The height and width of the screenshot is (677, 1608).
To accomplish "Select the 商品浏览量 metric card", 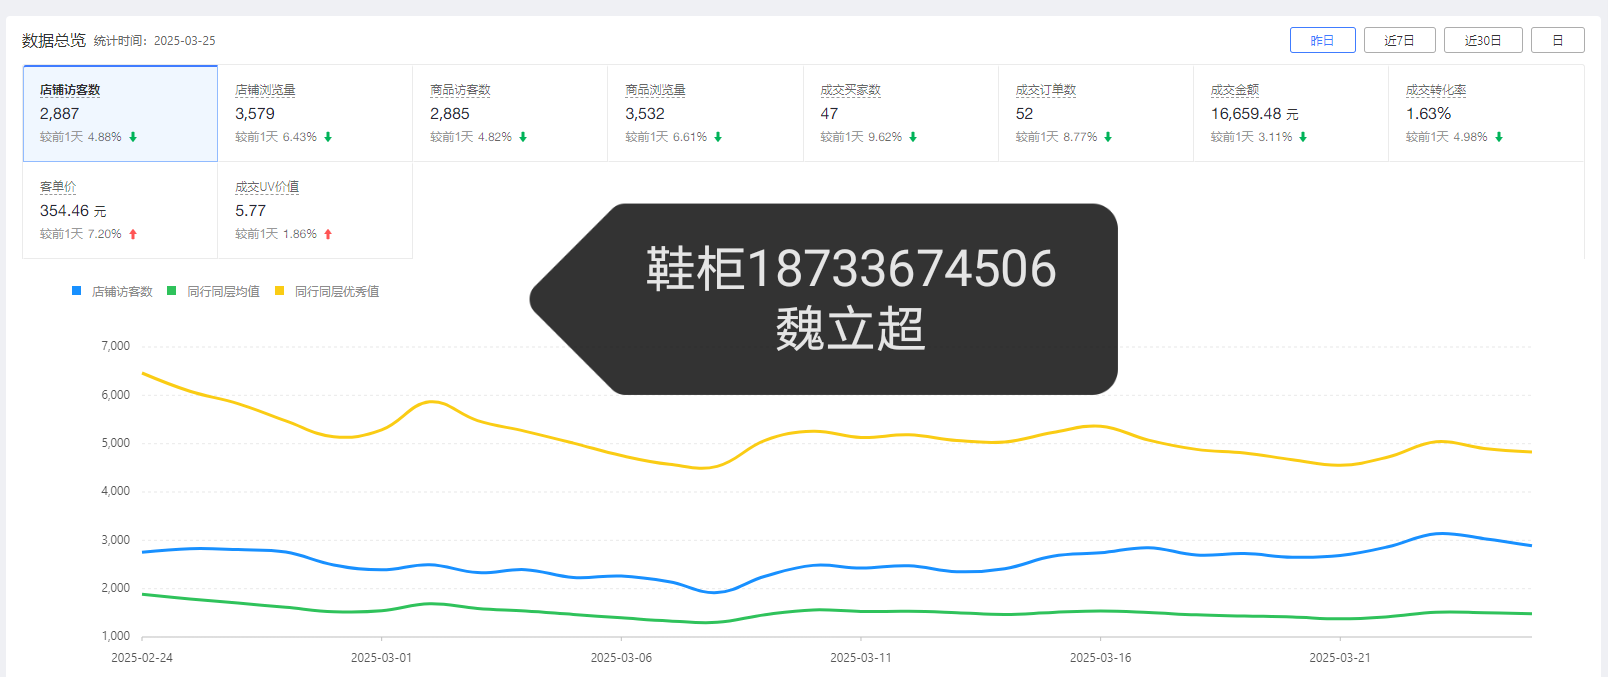I will tap(704, 113).
